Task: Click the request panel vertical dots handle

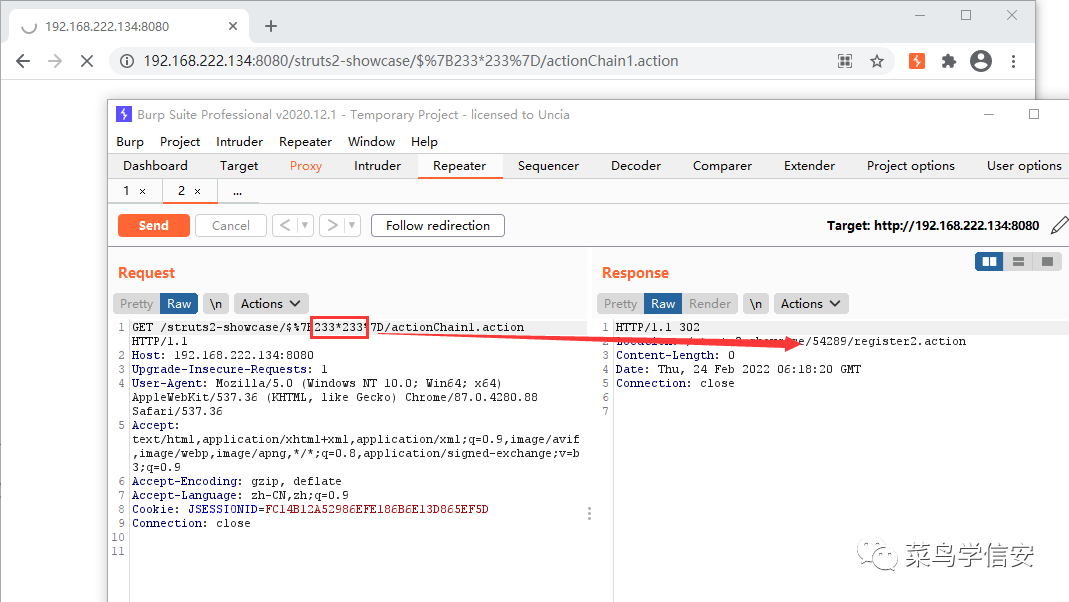Action: [590, 513]
